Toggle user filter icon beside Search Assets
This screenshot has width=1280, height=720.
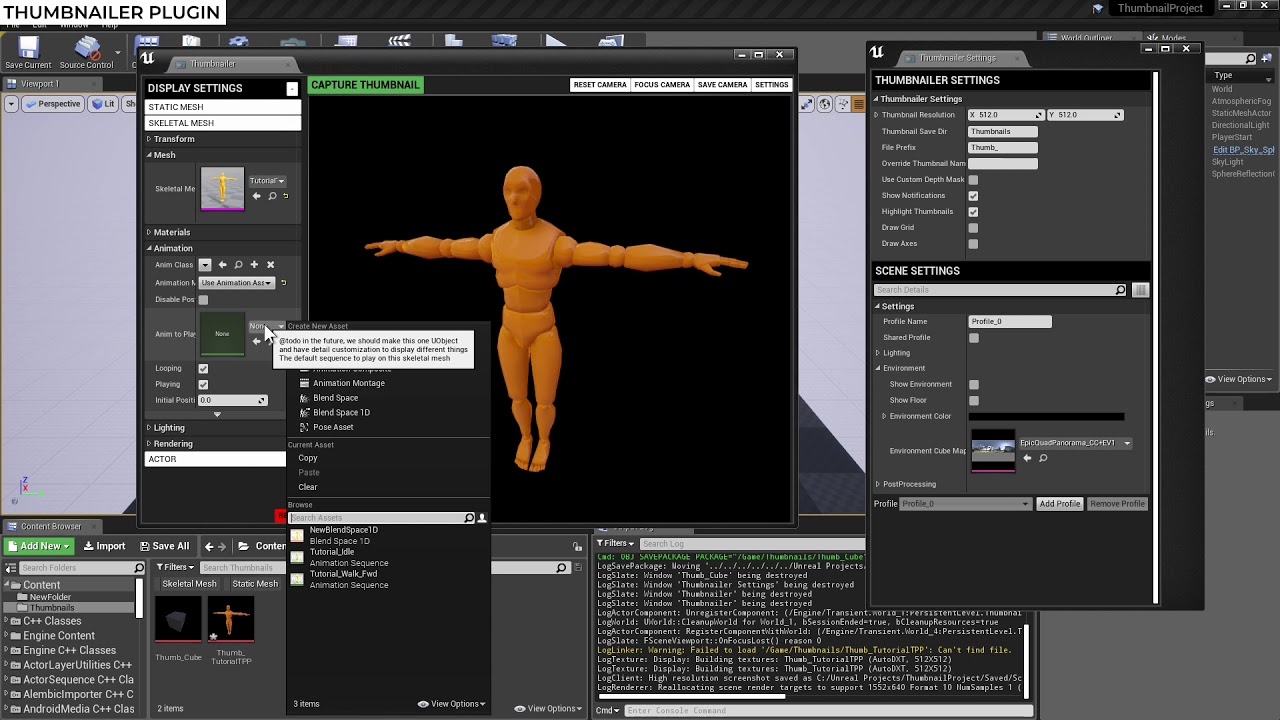tap(482, 518)
